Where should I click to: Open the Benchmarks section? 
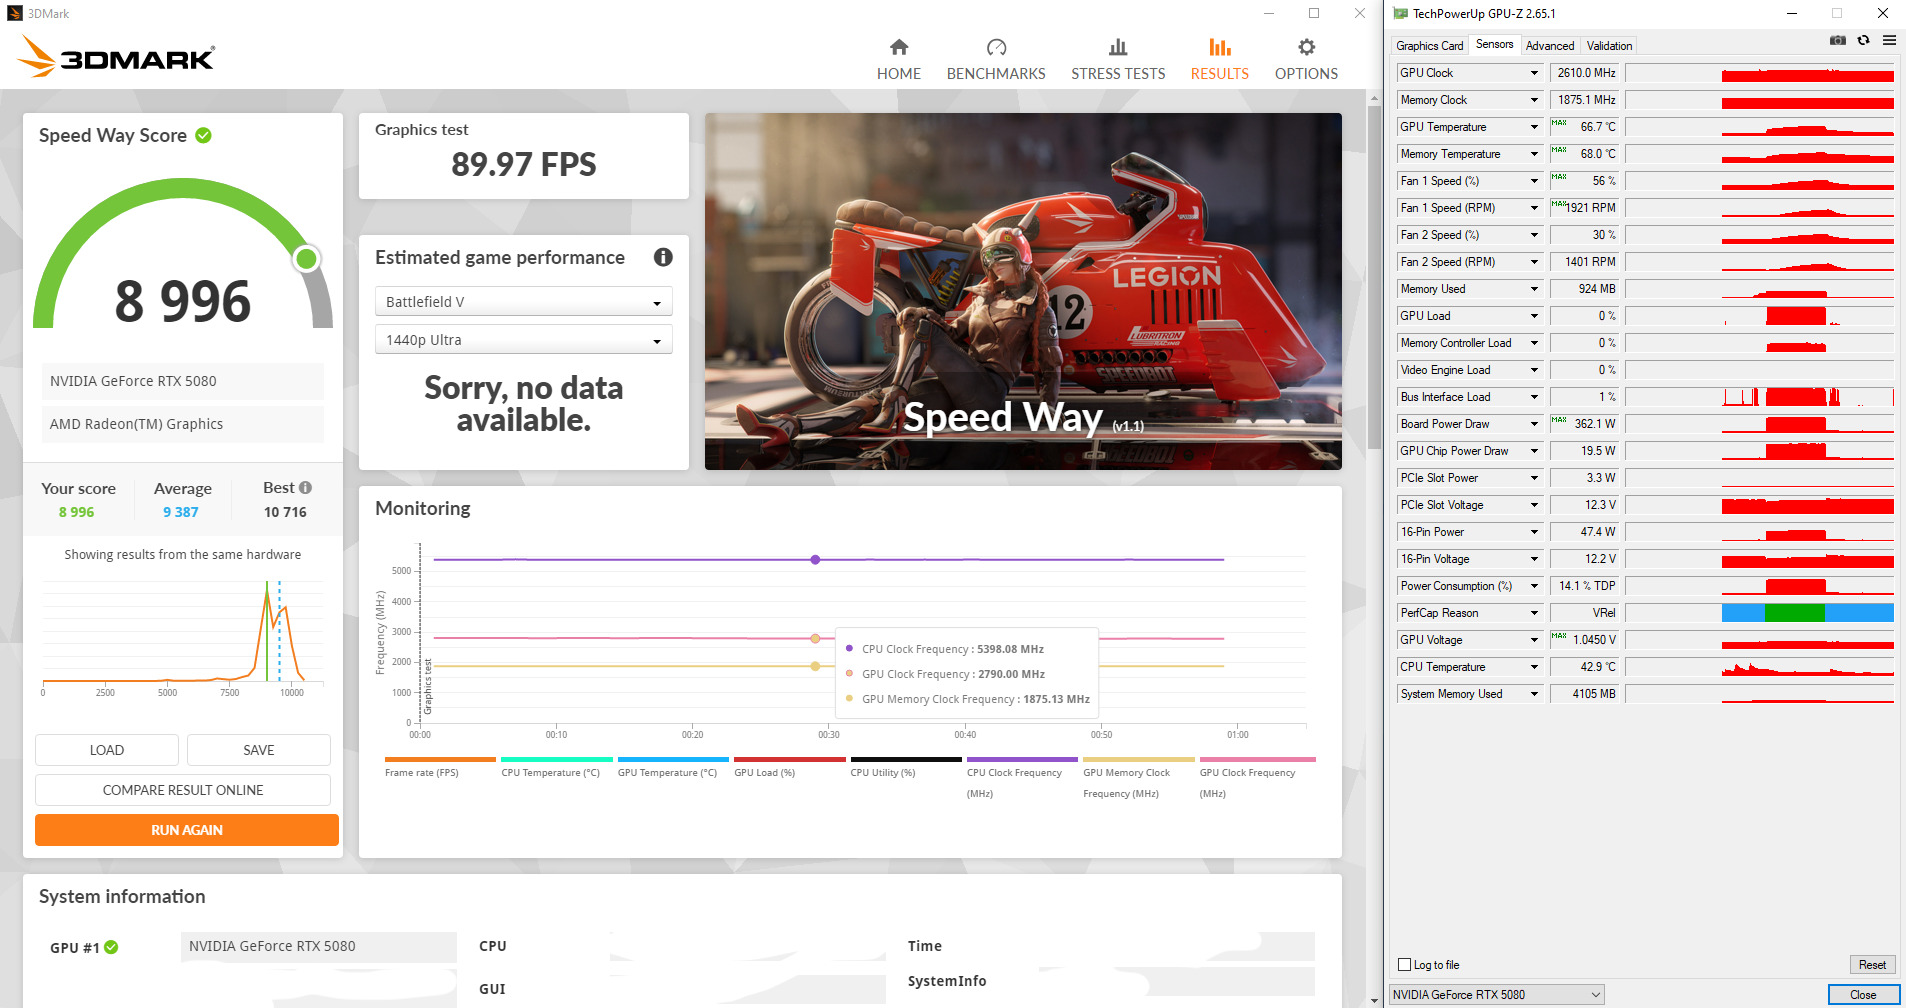pyautogui.click(x=996, y=60)
